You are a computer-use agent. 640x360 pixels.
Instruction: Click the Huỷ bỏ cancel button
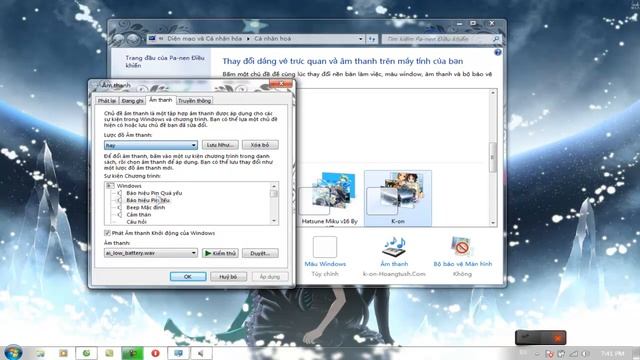pos(228,276)
